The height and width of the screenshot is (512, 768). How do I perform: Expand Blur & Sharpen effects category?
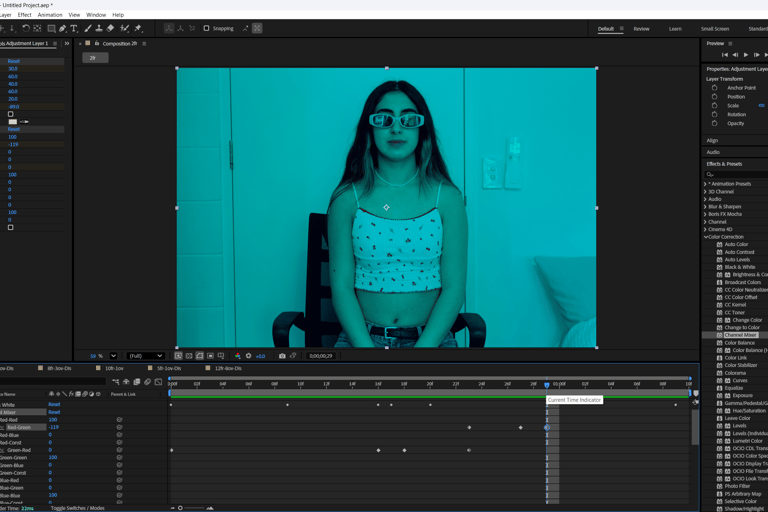705,207
